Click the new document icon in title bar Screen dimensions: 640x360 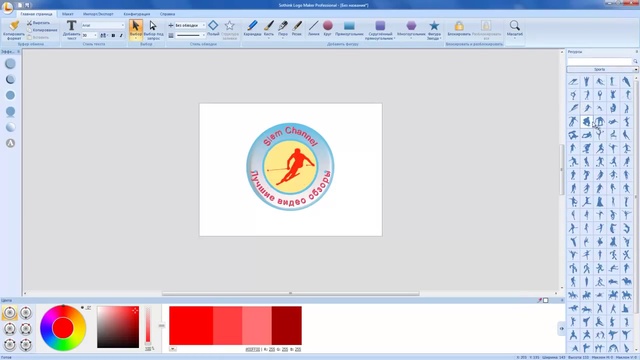[x=20, y=5]
